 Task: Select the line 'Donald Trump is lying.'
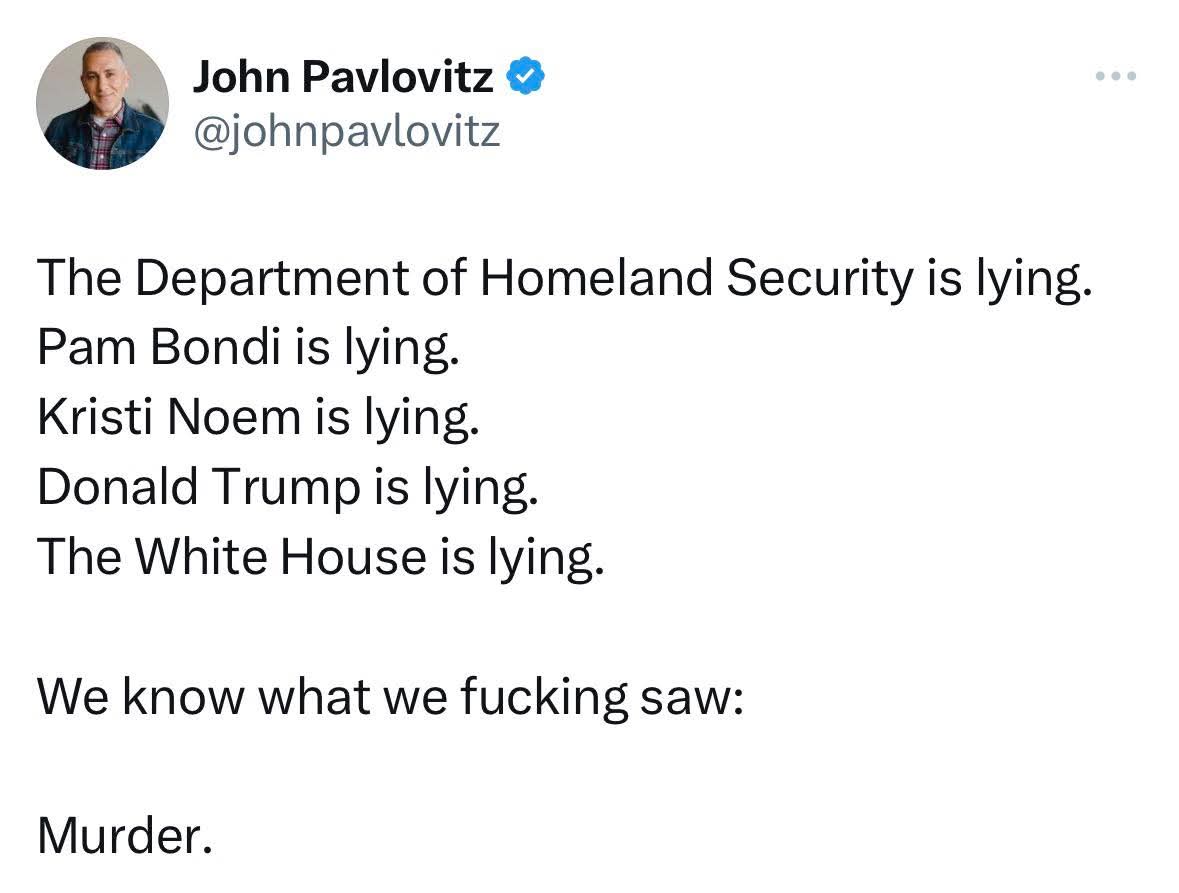(288, 488)
